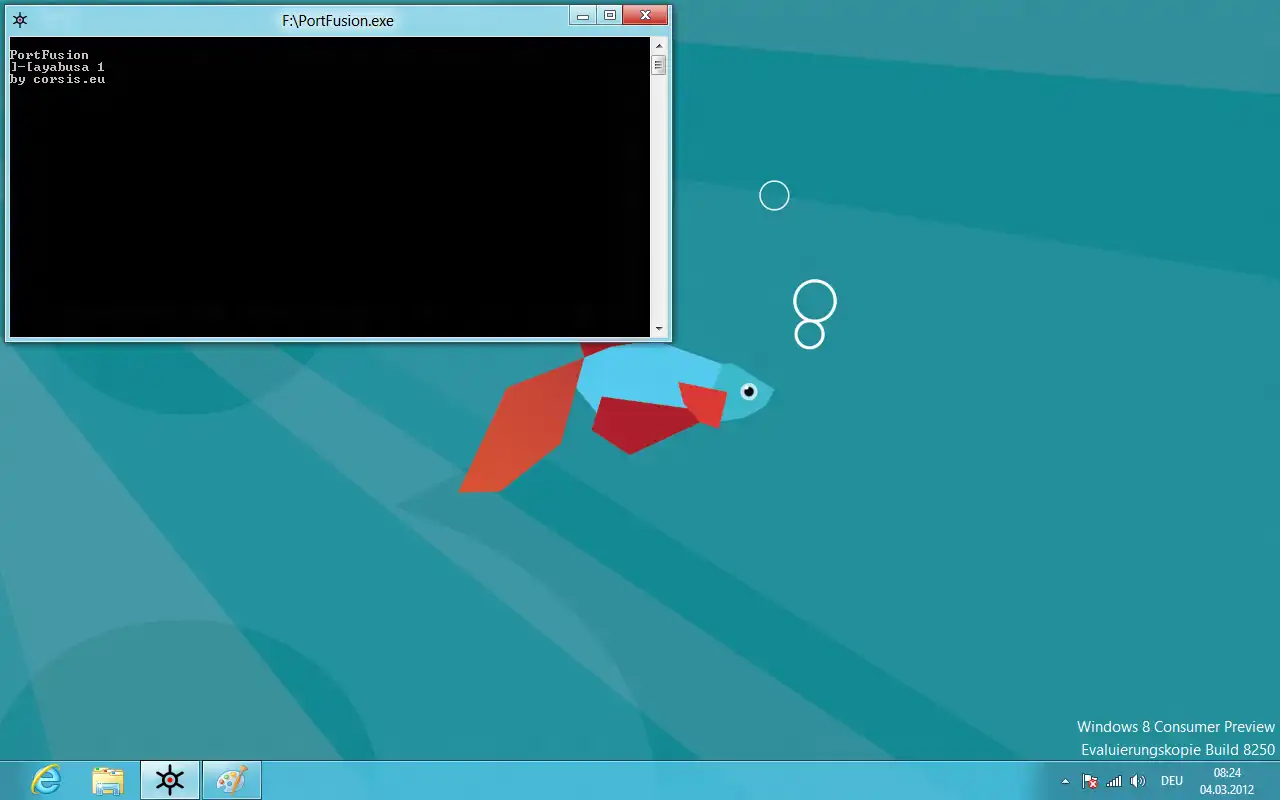Open File Explorer from the taskbar
1280x800 pixels.
point(108,780)
